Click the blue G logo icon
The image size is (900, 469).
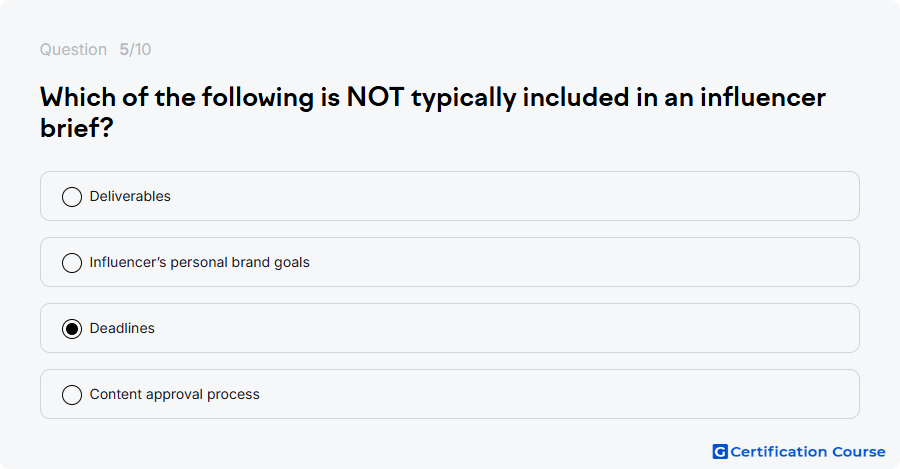[720, 452]
